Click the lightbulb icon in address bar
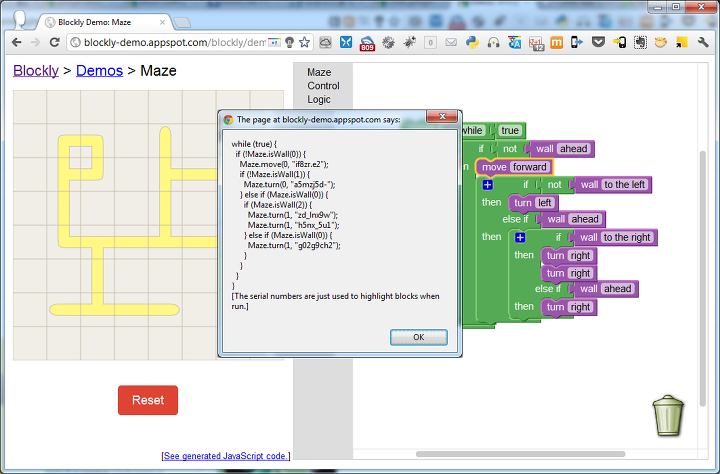 pyautogui.click(x=289, y=43)
